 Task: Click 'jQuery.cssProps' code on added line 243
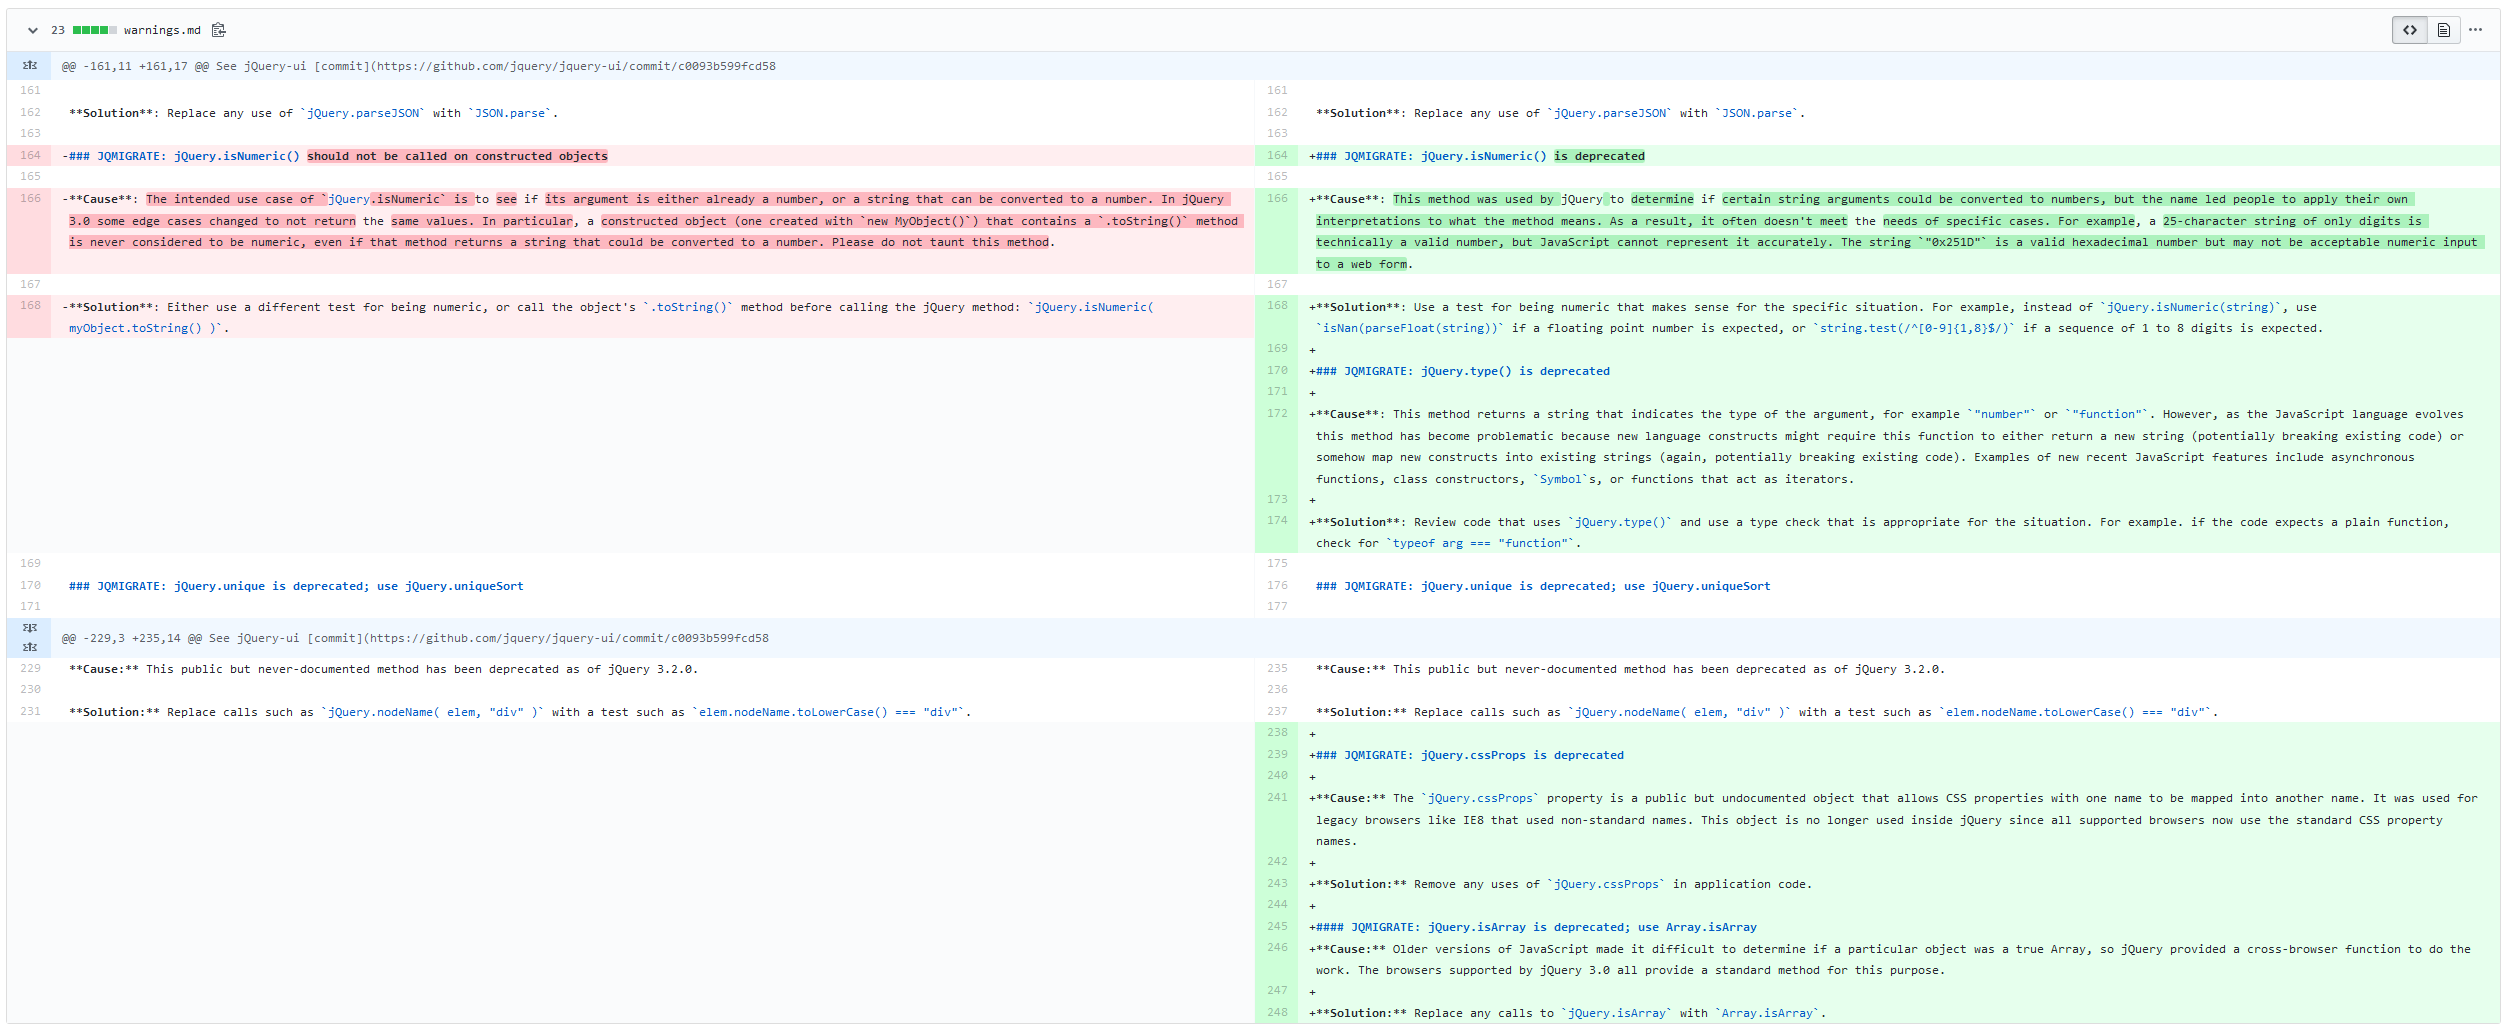tap(1605, 884)
